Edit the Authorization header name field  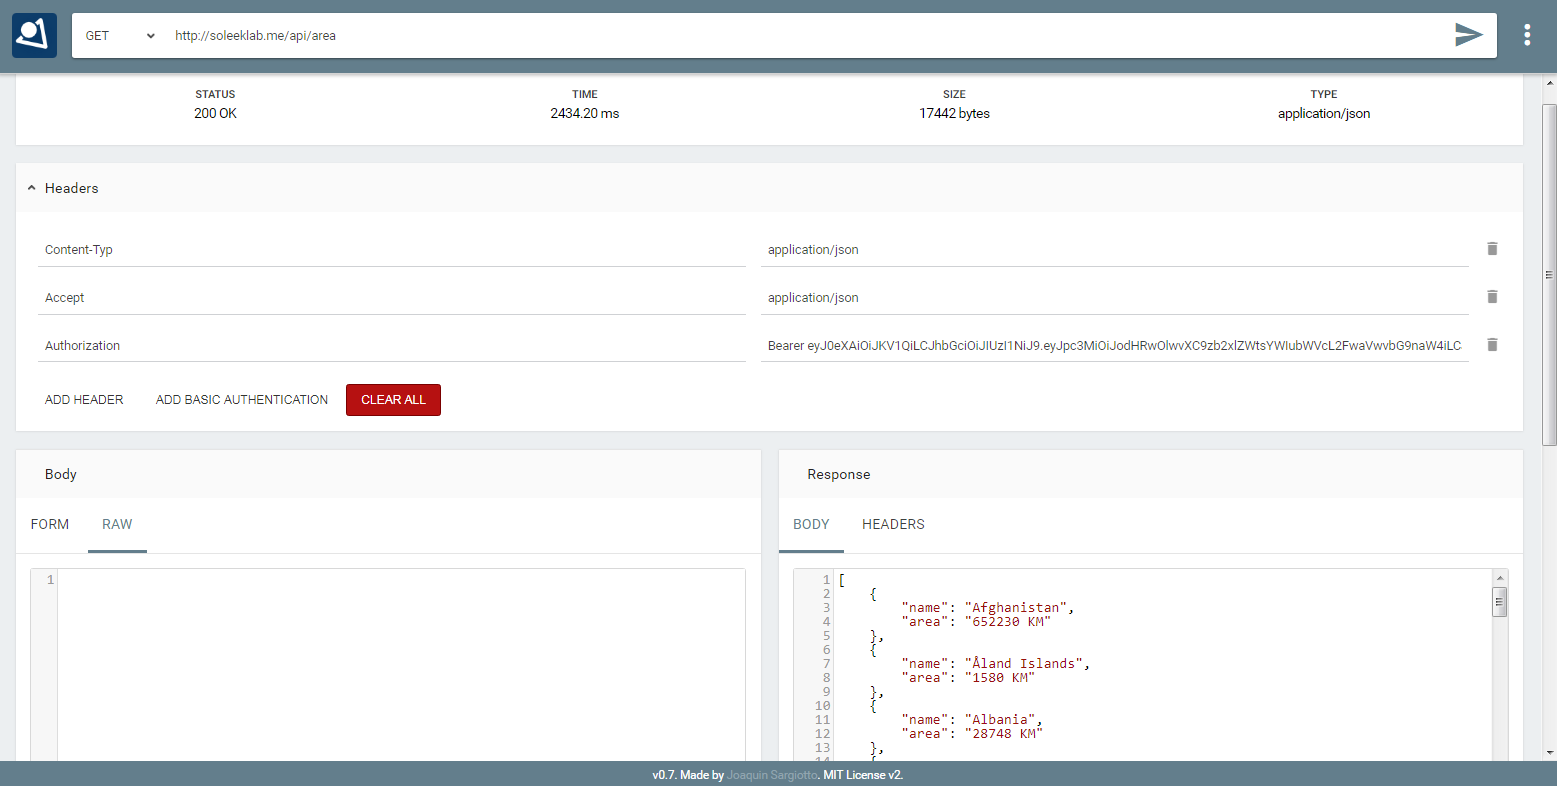point(392,346)
